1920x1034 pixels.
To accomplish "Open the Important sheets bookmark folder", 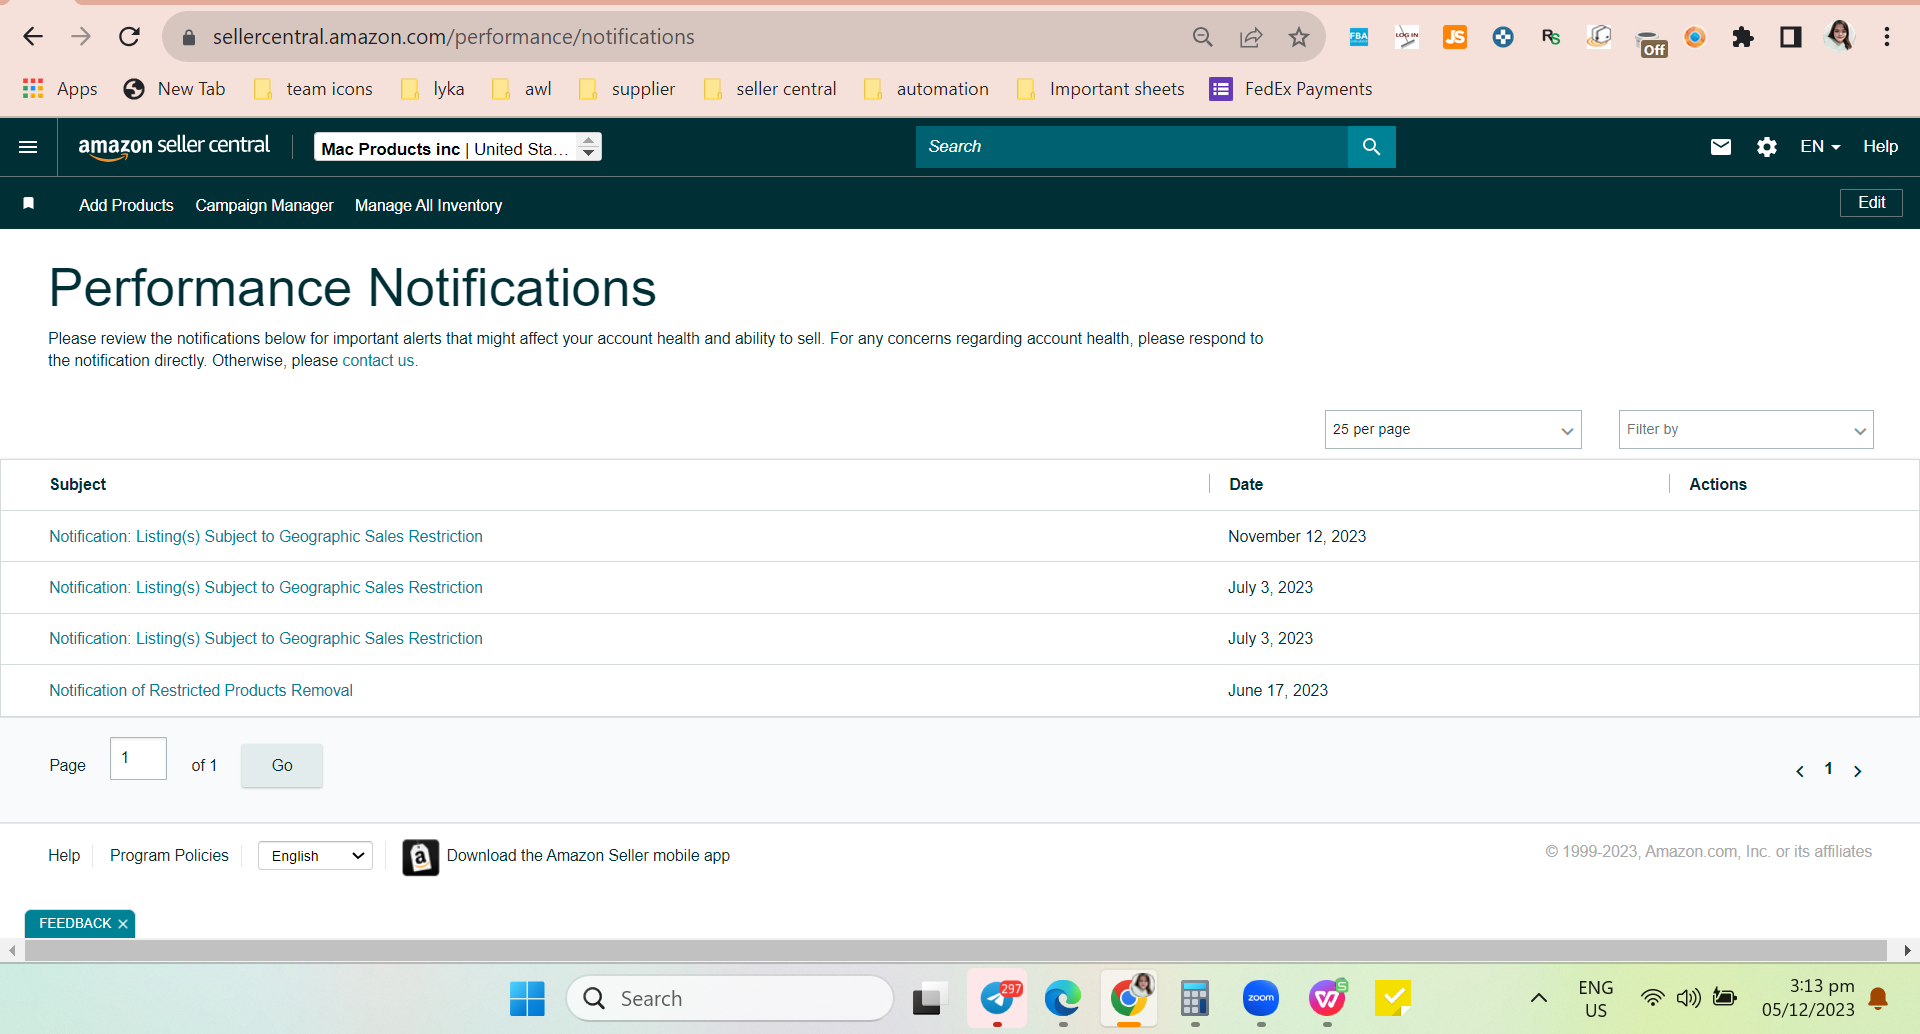I will coord(1100,89).
